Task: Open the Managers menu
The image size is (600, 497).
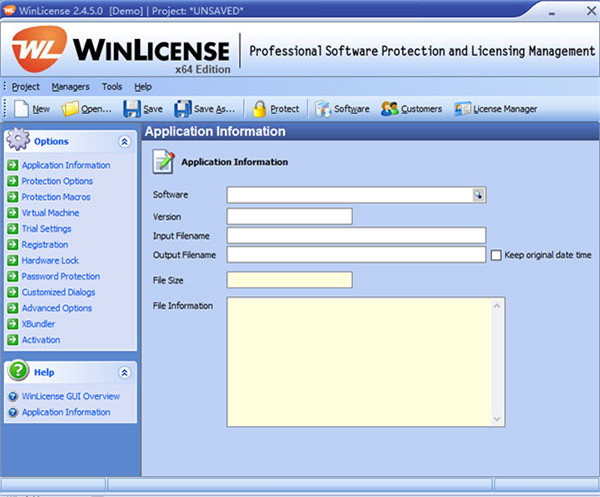Action: [x=70, y=87]
